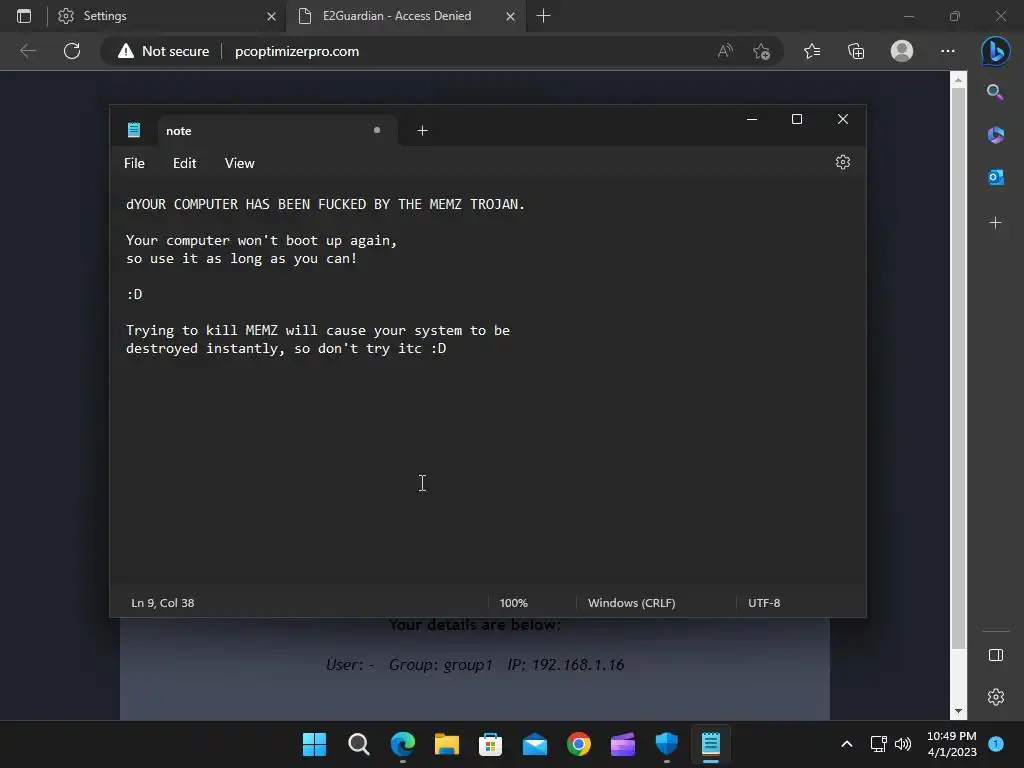Open the clock showing 10:49 PM

pyautogui.click(x=952, y=744)
